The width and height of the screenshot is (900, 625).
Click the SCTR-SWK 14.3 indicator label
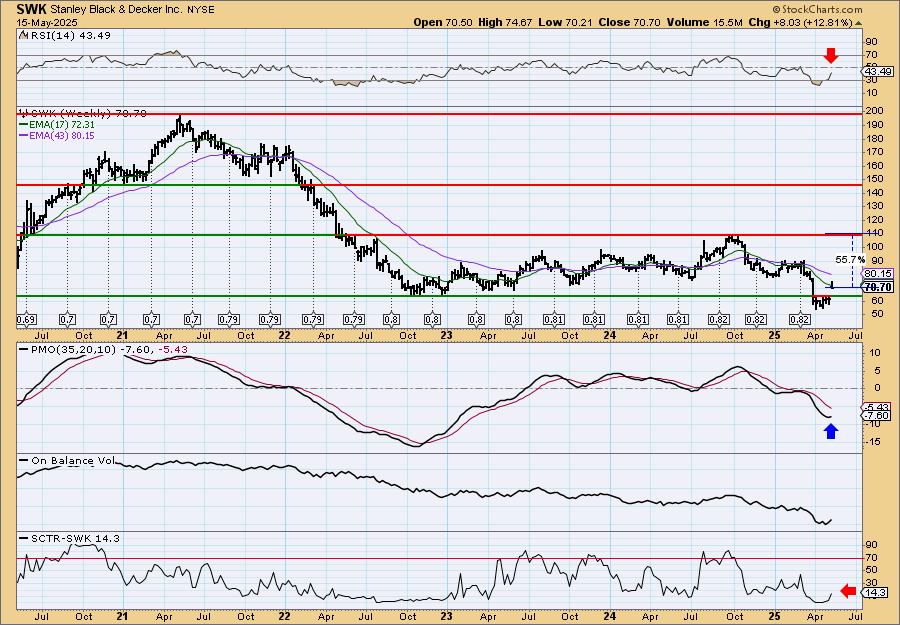(75, 538)
